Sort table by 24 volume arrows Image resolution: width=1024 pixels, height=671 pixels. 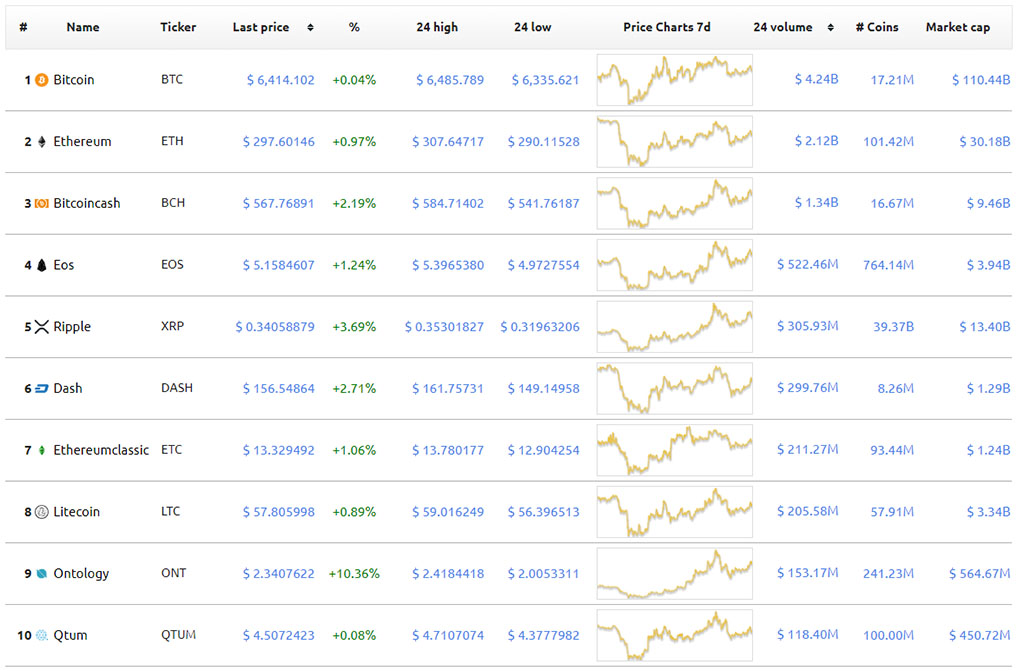click(x=831, y=27)
